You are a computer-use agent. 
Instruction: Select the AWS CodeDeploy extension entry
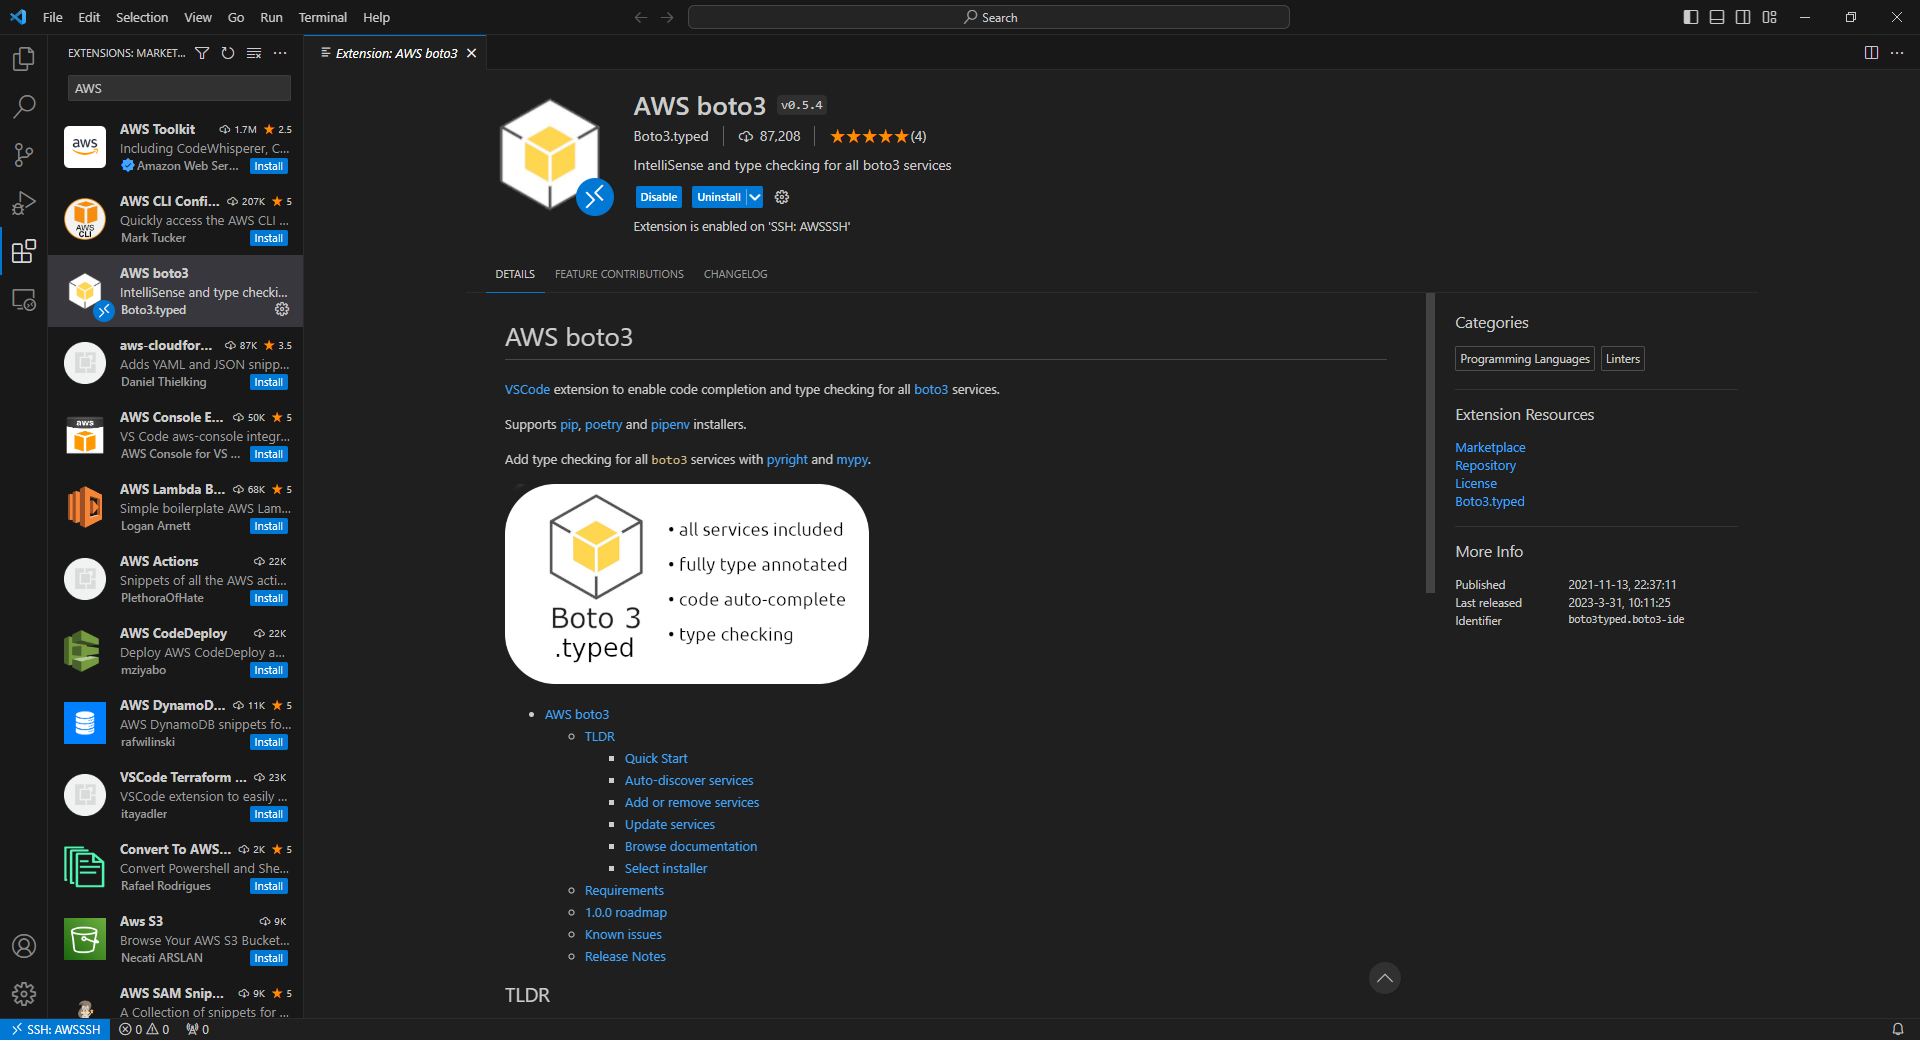(176, 651)
